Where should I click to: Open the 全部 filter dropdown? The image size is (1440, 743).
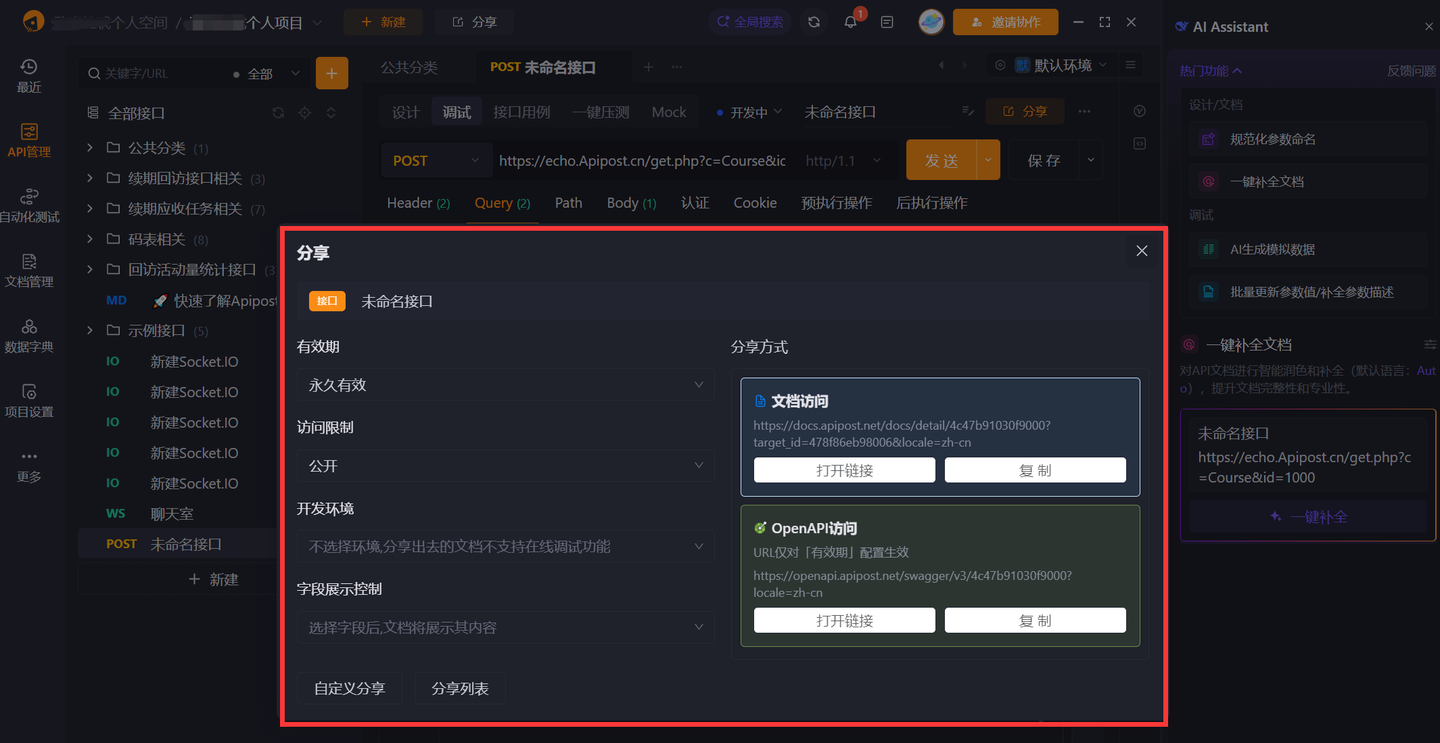tap(267, 74)
